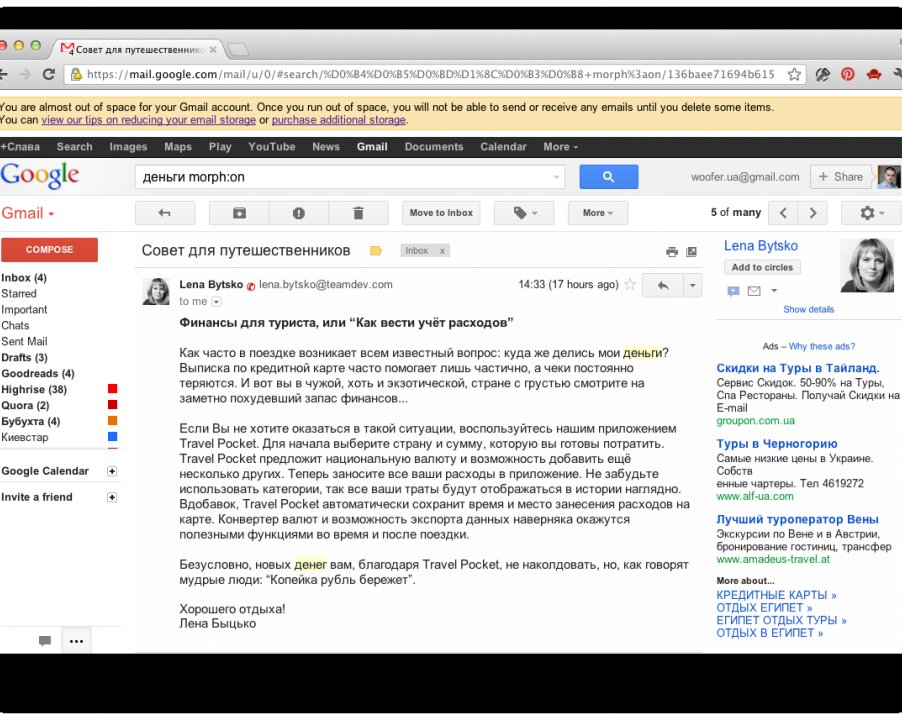Open the Sent Mail folder
The width and height of the screenshot is (902, 720).
24,342
